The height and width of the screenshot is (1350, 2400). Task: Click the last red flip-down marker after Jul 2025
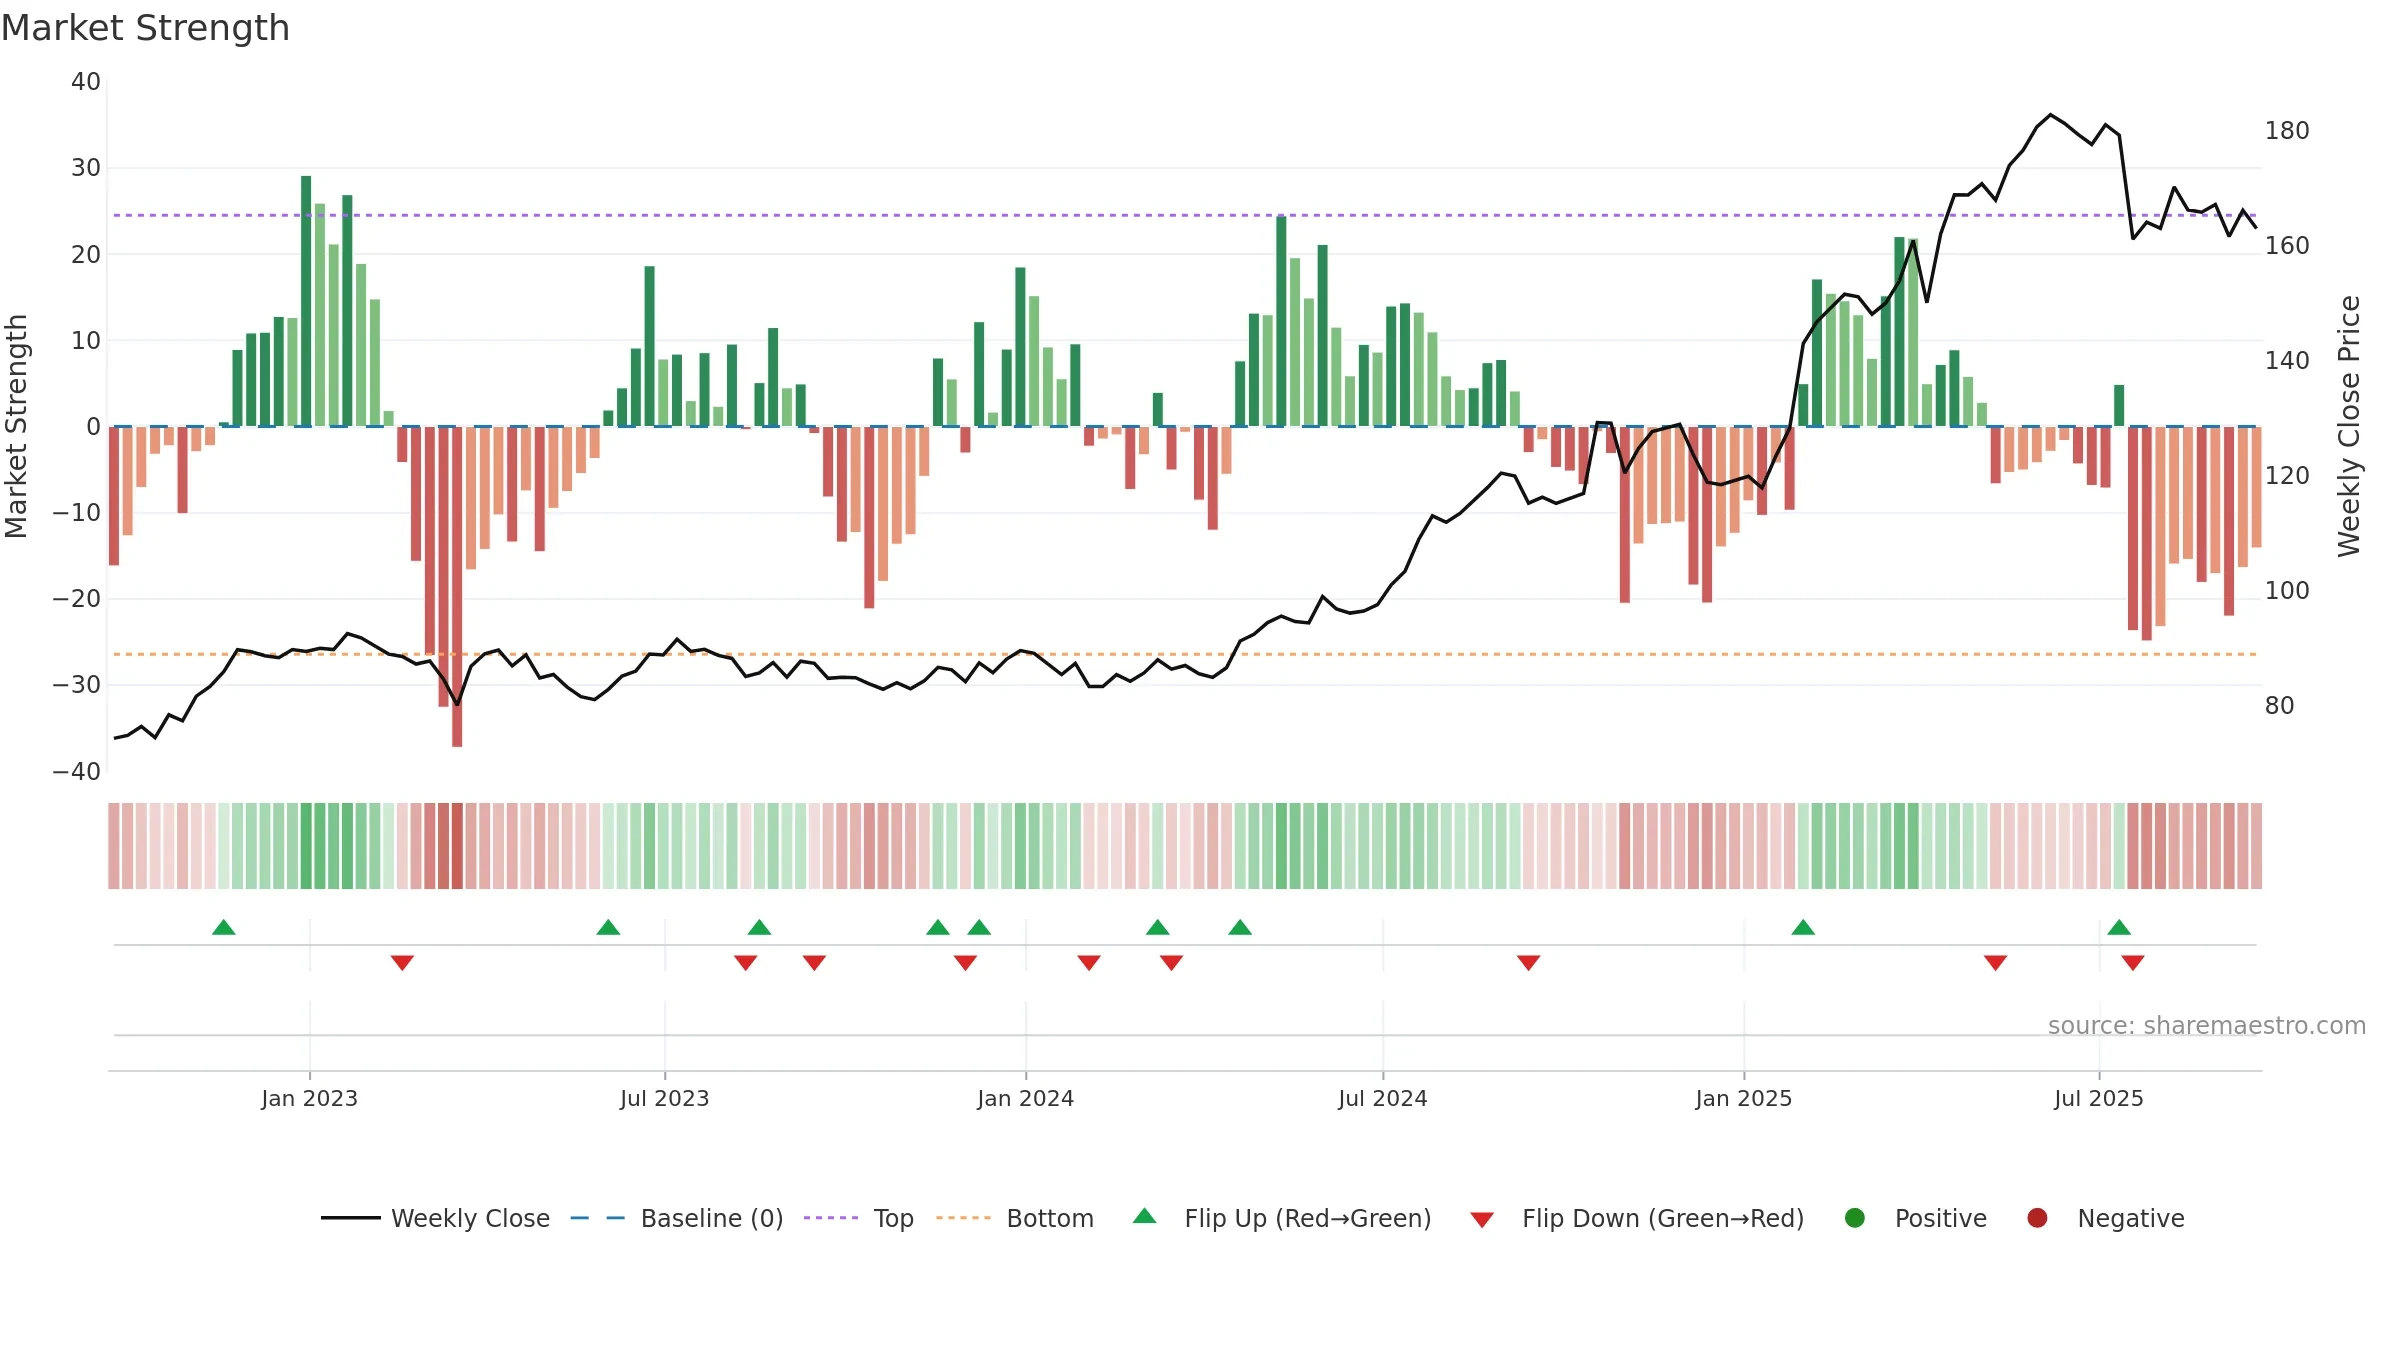pyautogui.click(x=2133, y=963)
